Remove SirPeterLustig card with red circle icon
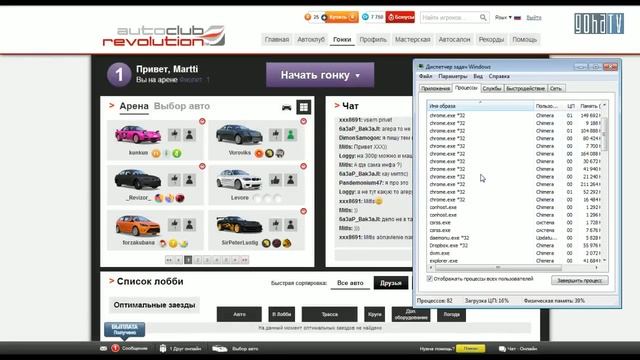Image resolution: width=640 pixels, height=360 pixels. click(x=303, y=211)
